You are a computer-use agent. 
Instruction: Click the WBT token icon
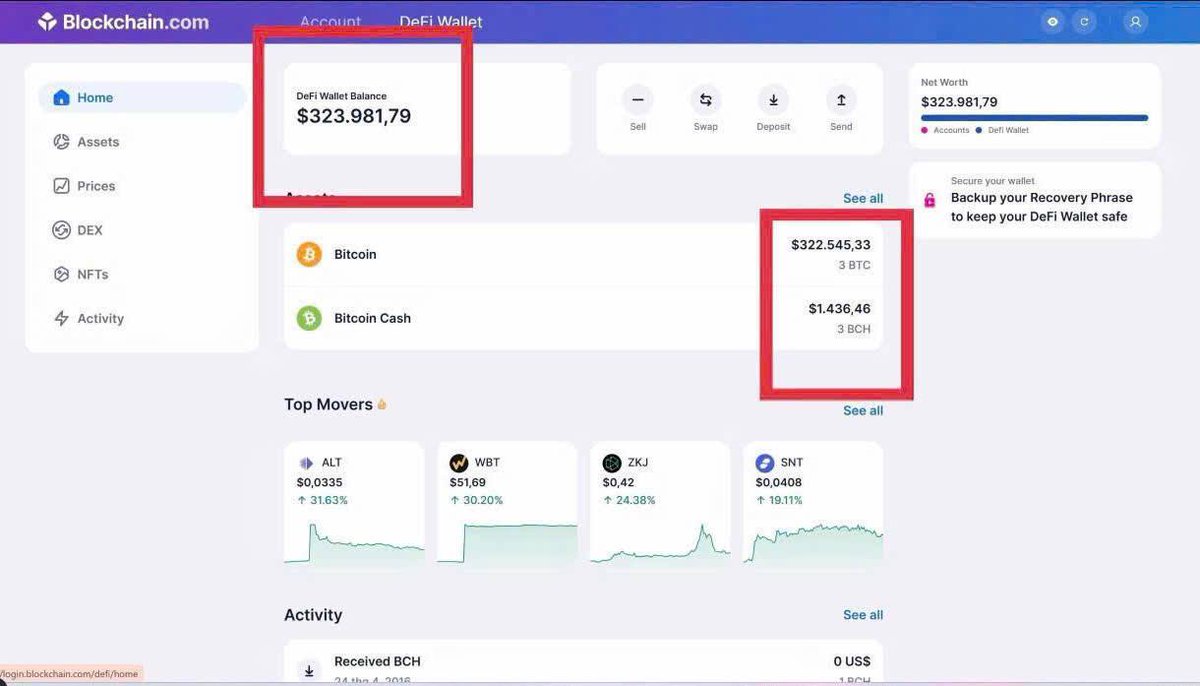459,463
